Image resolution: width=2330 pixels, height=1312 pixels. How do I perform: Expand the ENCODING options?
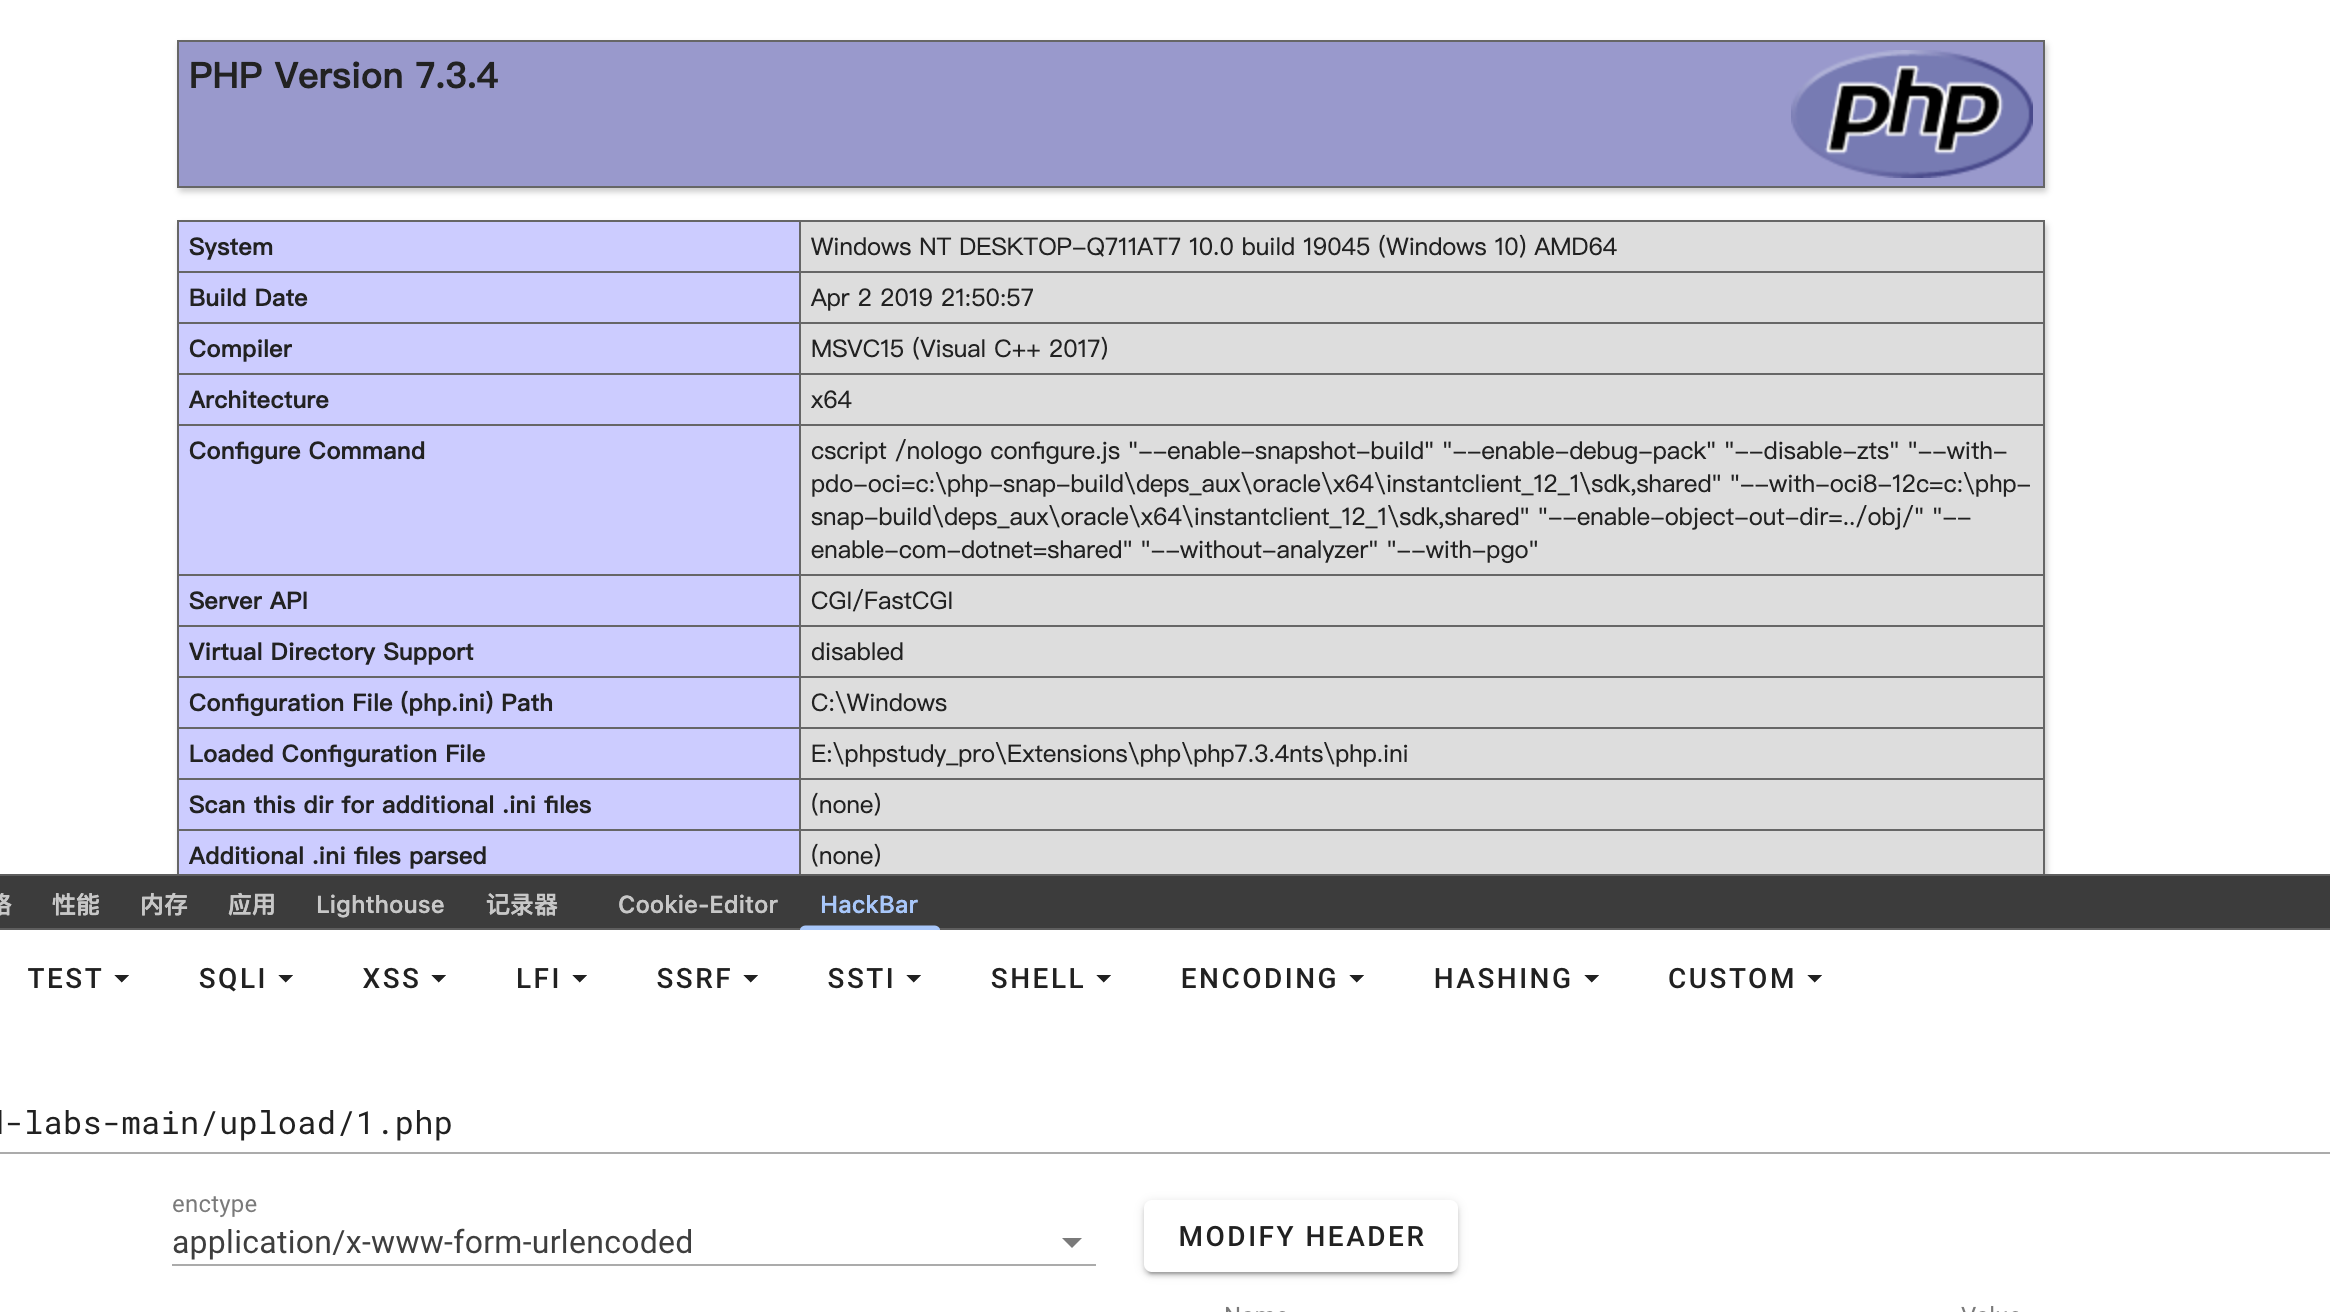coord(1271,978)
